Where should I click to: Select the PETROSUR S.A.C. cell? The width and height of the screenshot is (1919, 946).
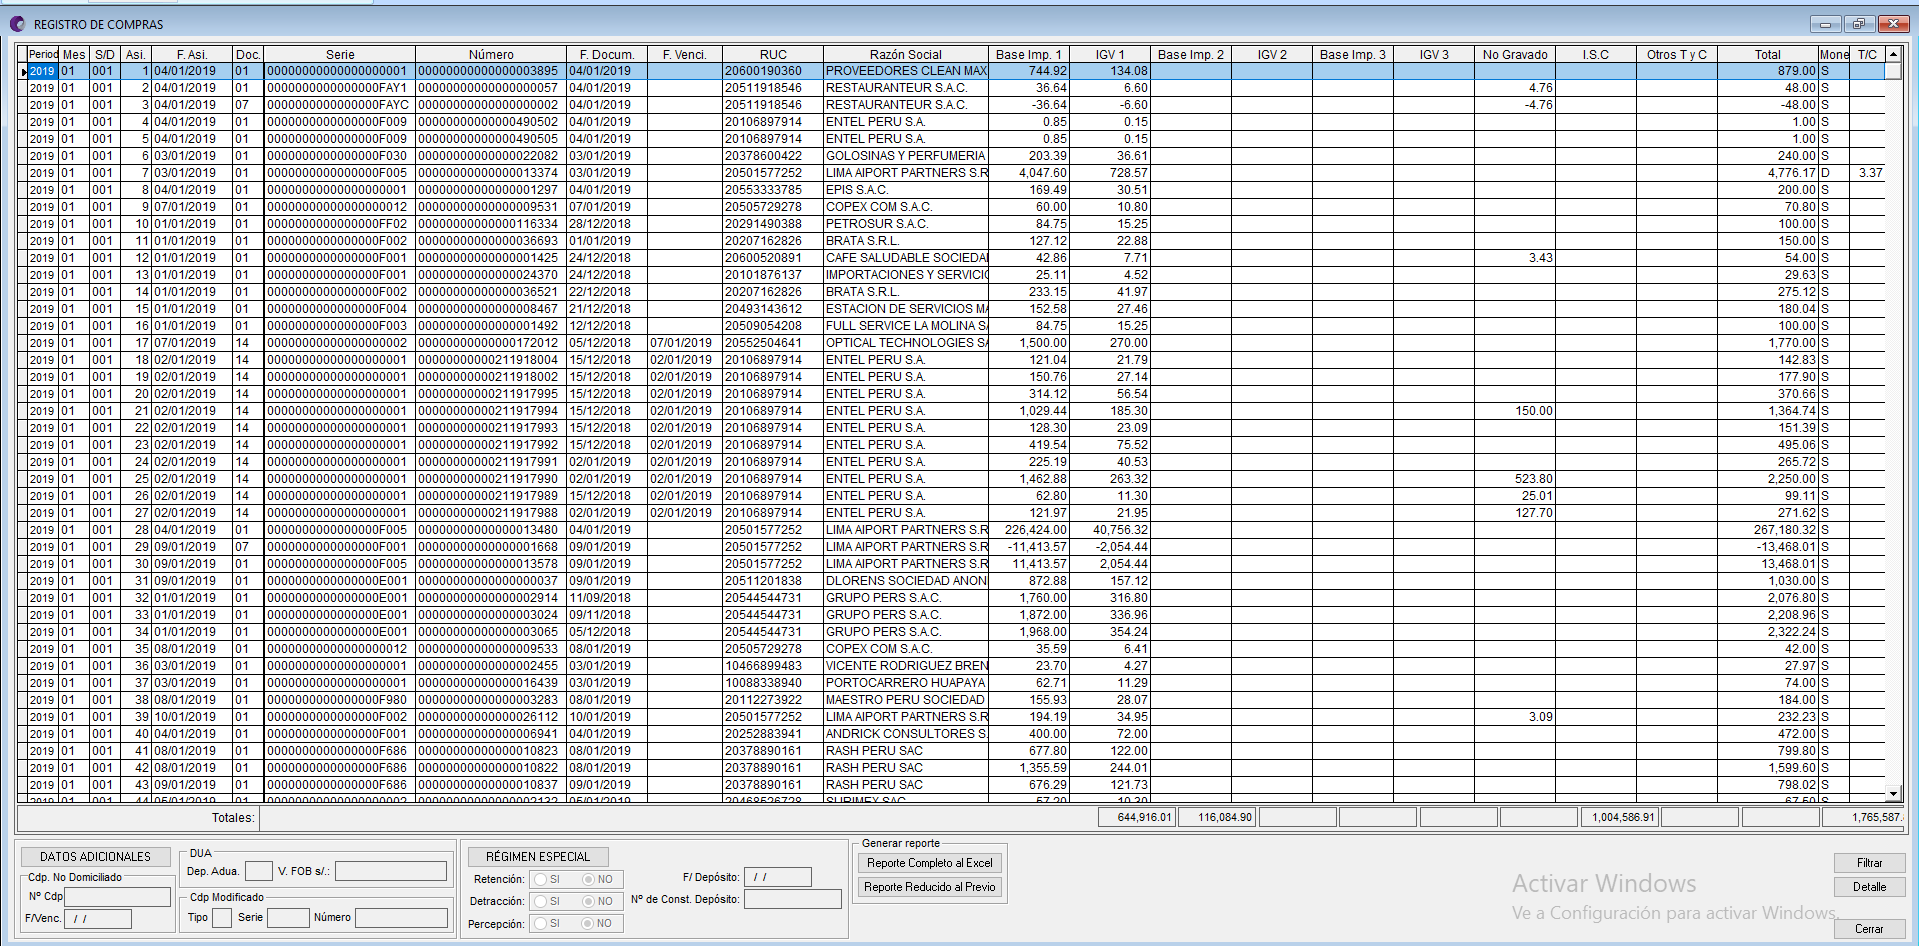click(906, 224)
